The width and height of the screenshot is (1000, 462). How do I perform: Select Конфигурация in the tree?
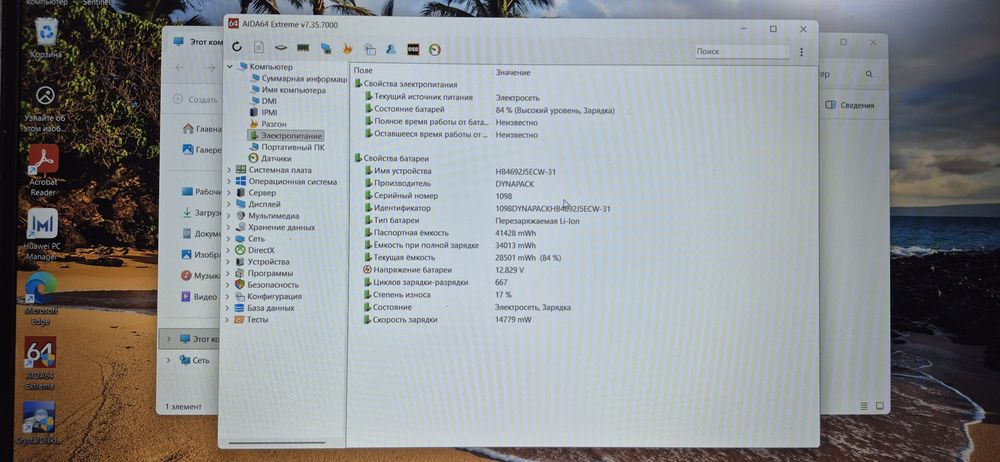(268, 296)
